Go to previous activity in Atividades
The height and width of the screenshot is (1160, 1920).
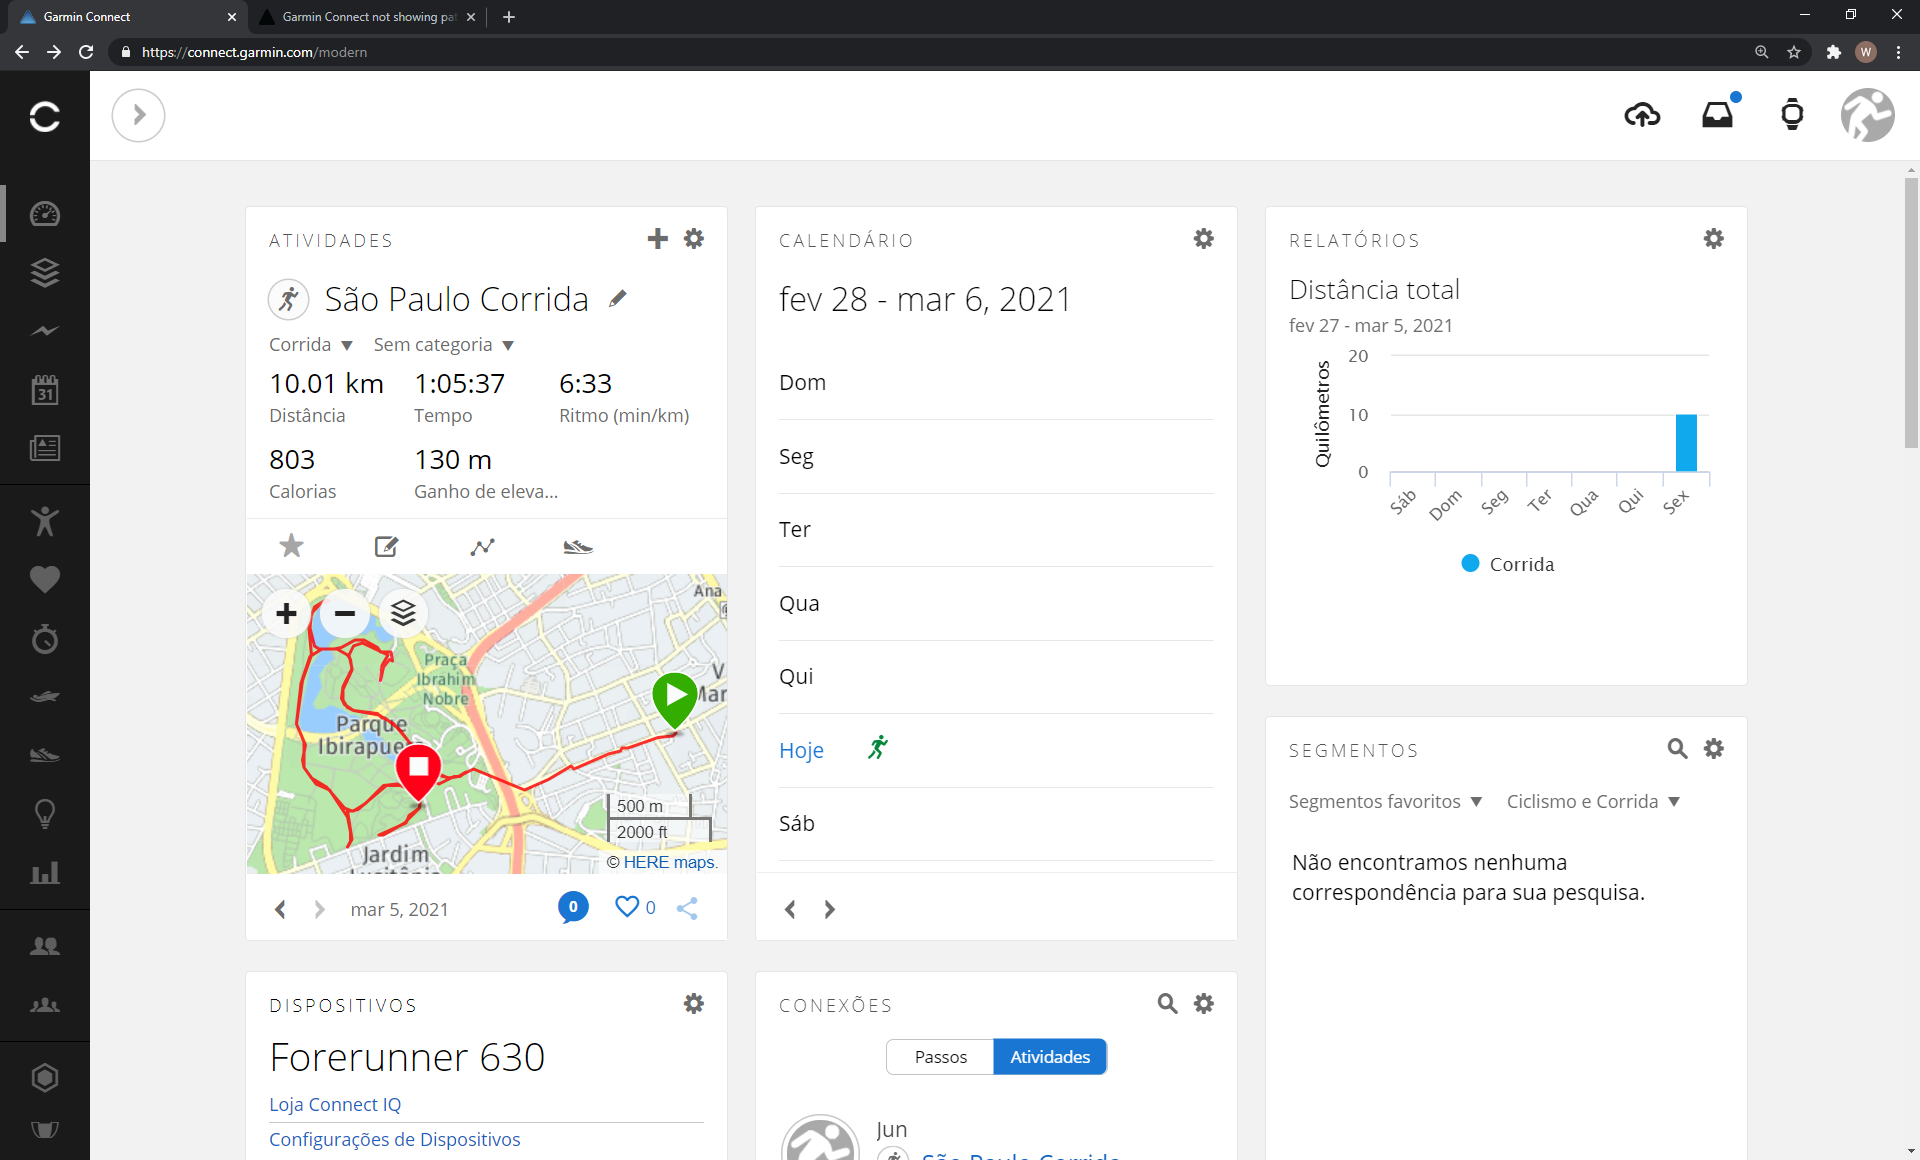coord(281,909)
